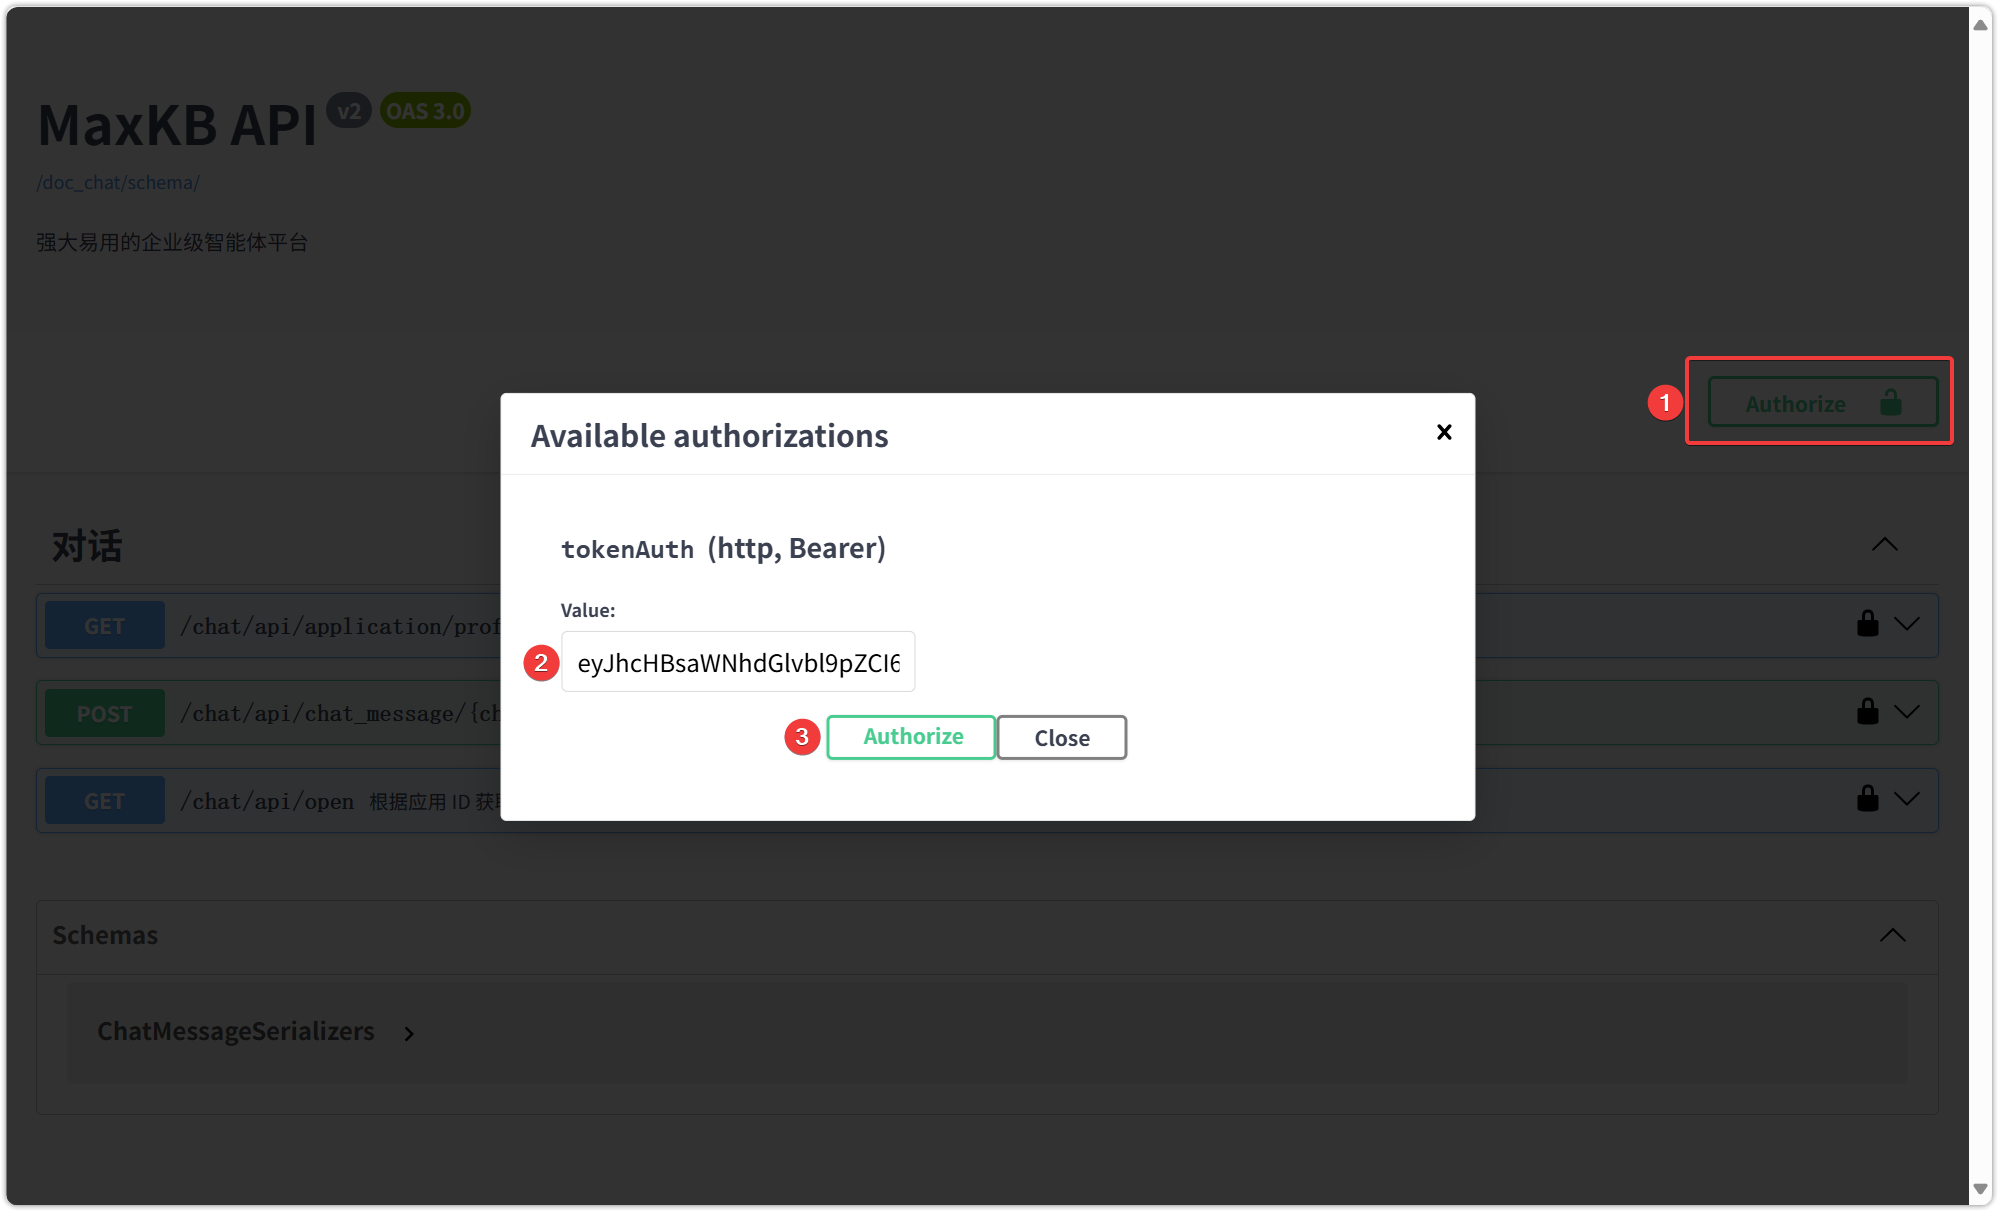Screen dimensions: 1998x1211
Task: Expand ChatMessageSerializers schema arrow
Action: pyautogui.click(x=409, y=1034)
